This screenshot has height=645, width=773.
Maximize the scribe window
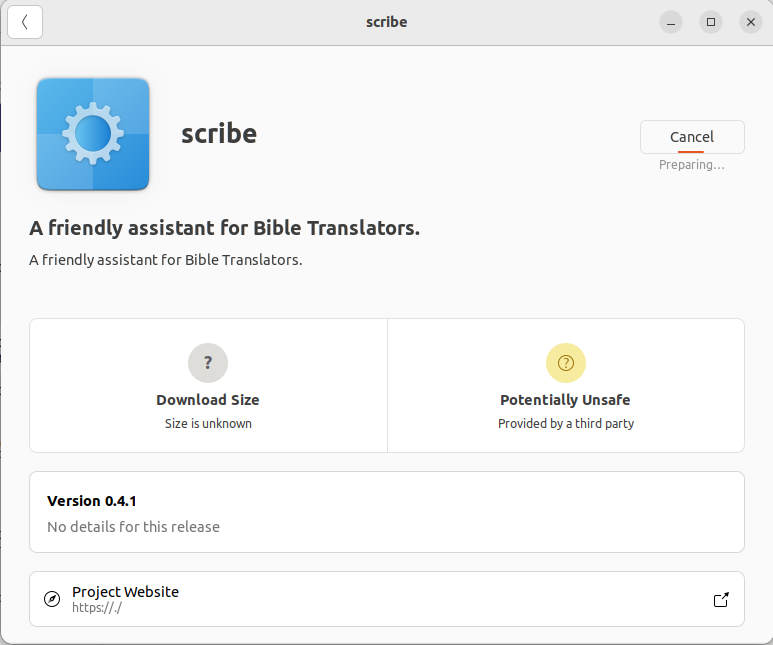click(711, 22)
